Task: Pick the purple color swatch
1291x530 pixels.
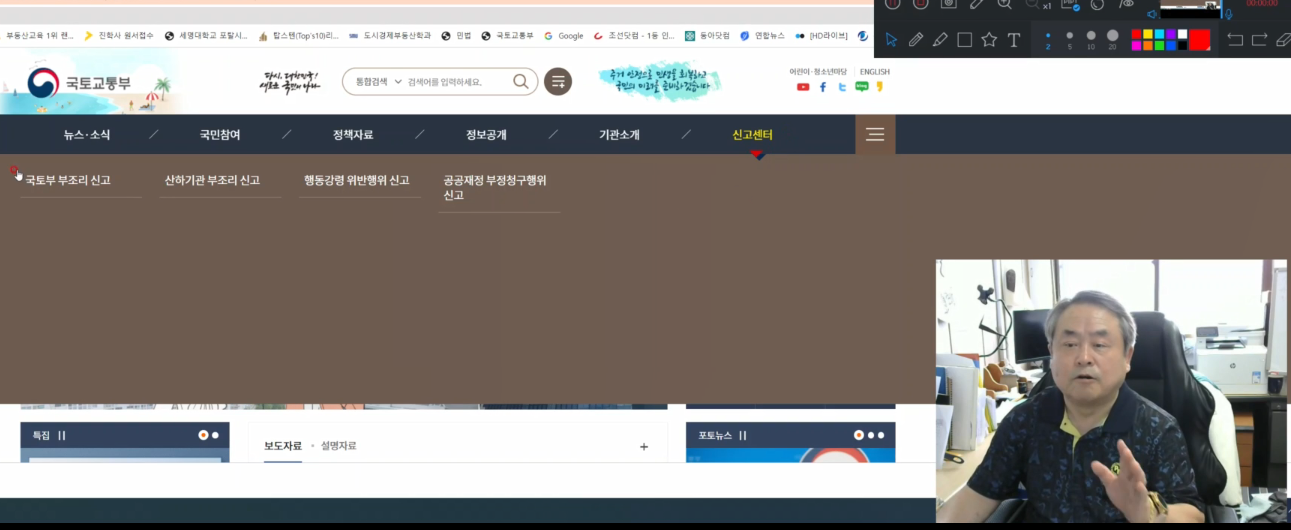Action: tap(1171, 34)
